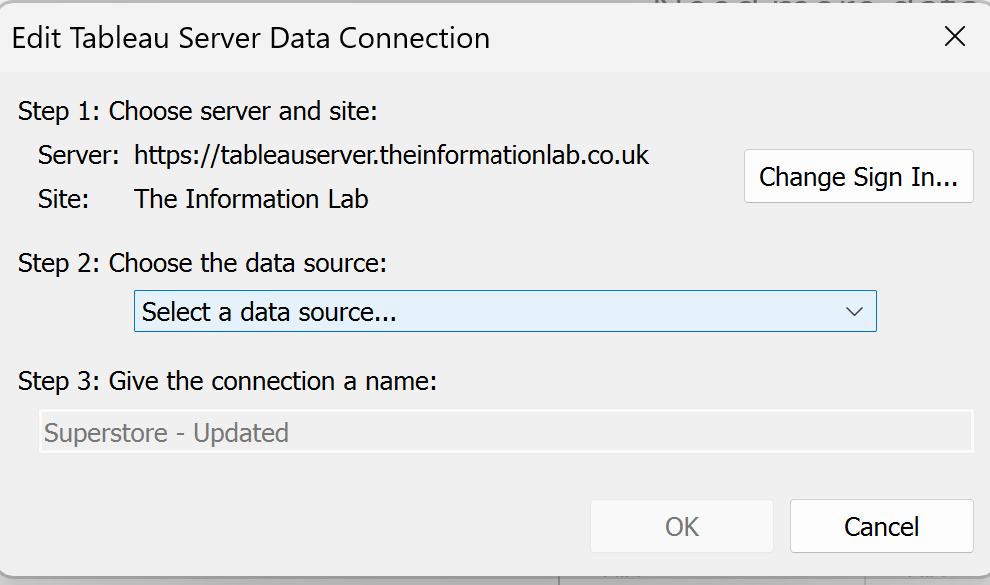Click the Edit Tableau Server Data Connection title
This screenshot has height=585, width=990.
click(x=251, y=38)
